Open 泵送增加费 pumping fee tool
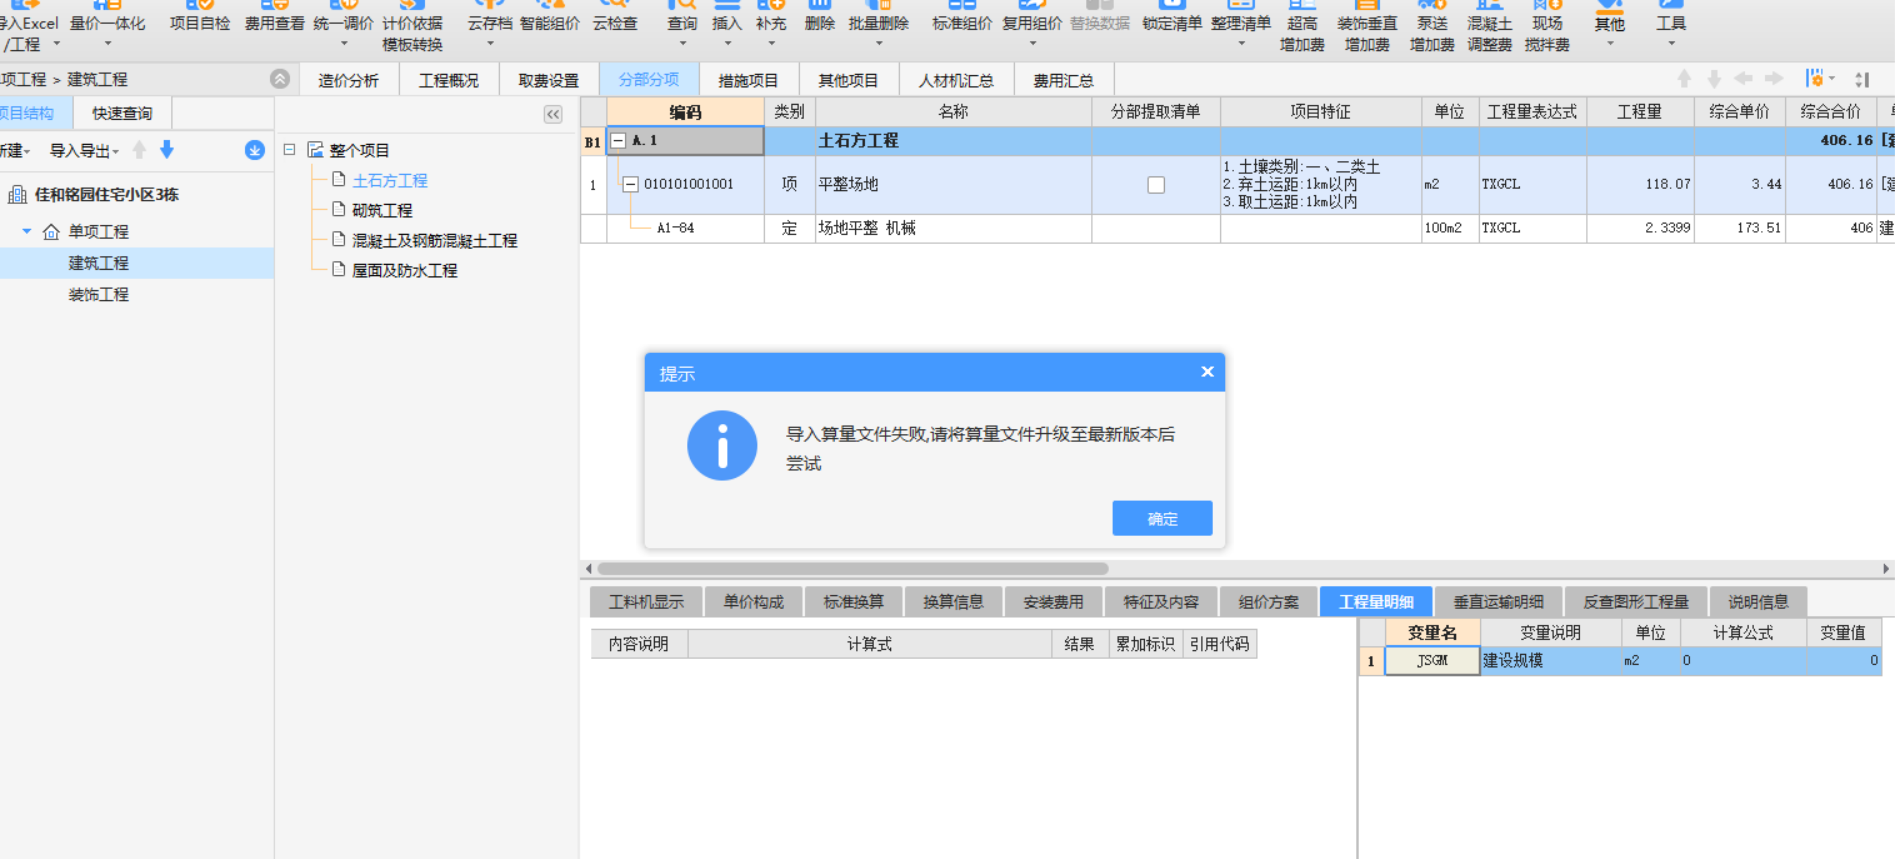The width and height of the screenshot is (1895, 859). pos(1432,28)
